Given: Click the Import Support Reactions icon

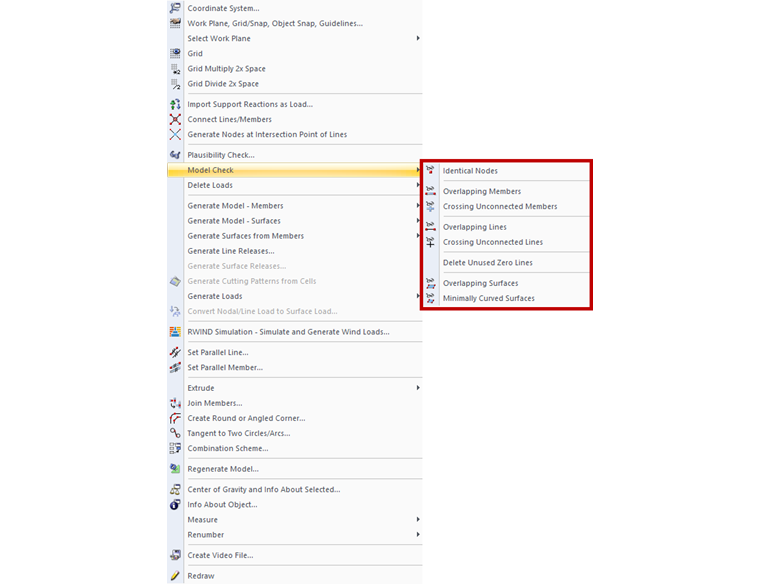Looking at the screenshot, I should 175,104.
